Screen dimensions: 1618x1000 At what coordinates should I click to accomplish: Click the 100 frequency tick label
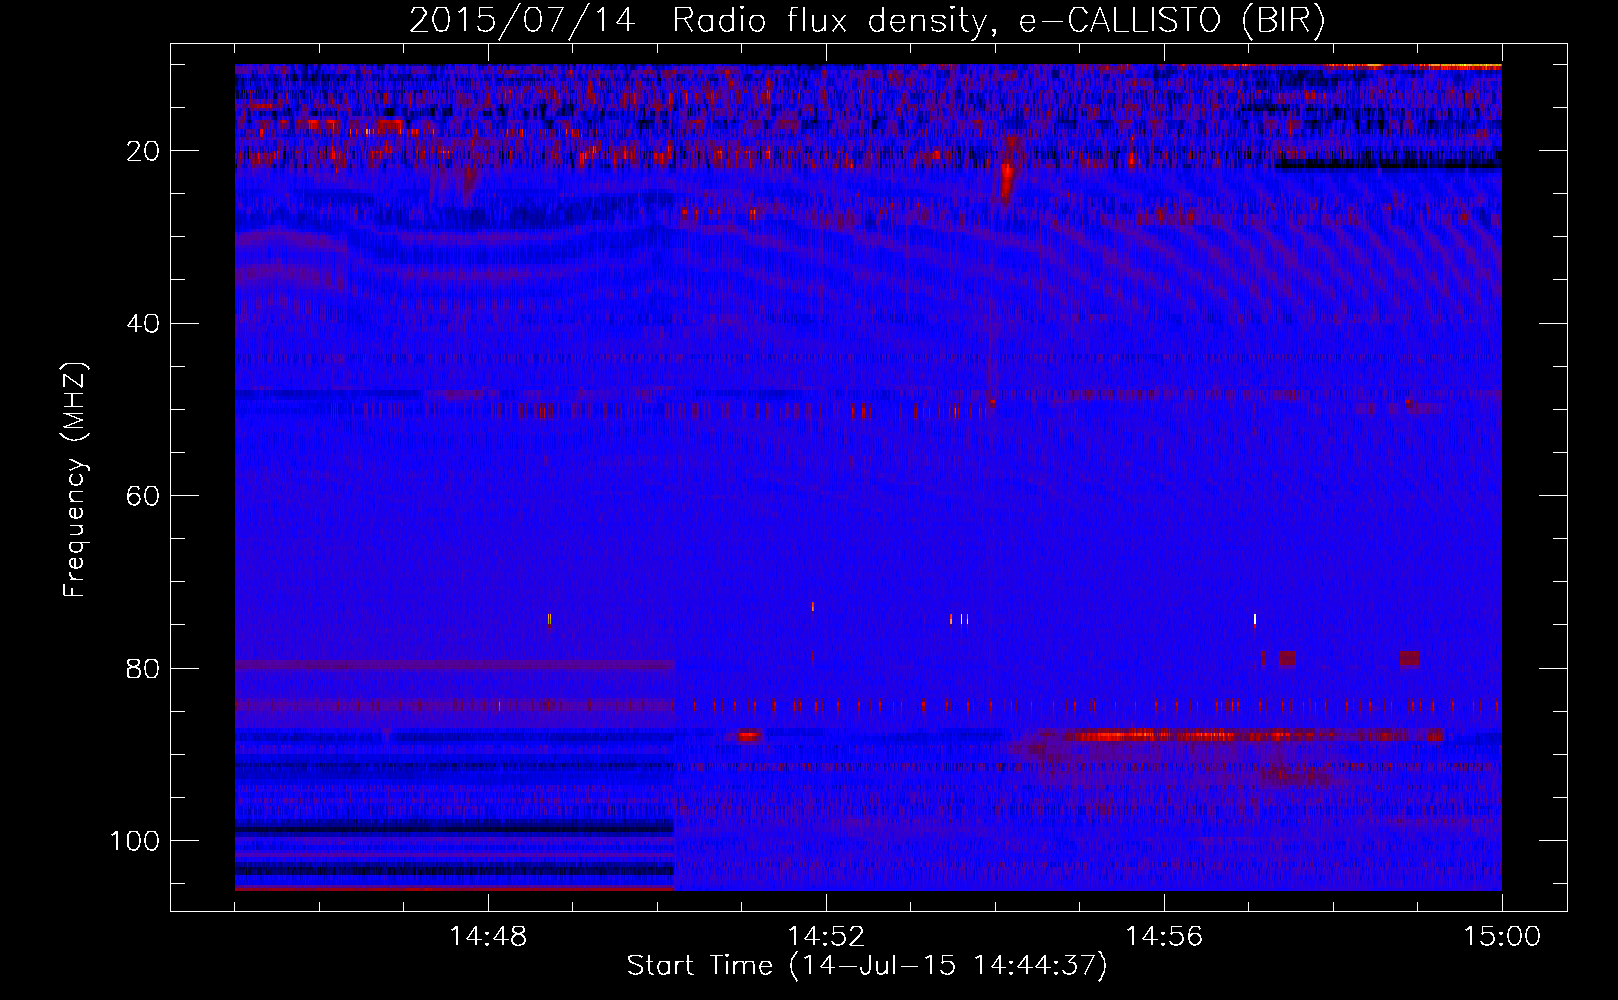[x=136, y=841]
